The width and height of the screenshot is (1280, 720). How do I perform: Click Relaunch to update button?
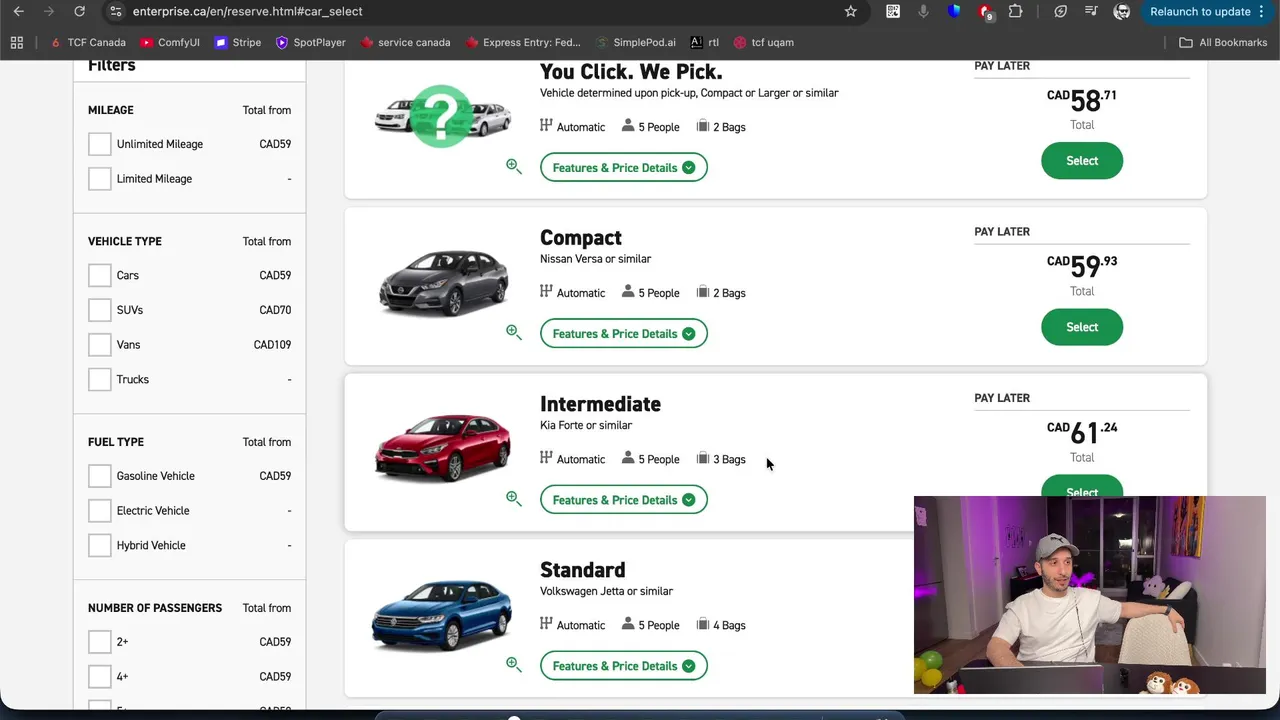[x=1200, y=11]
